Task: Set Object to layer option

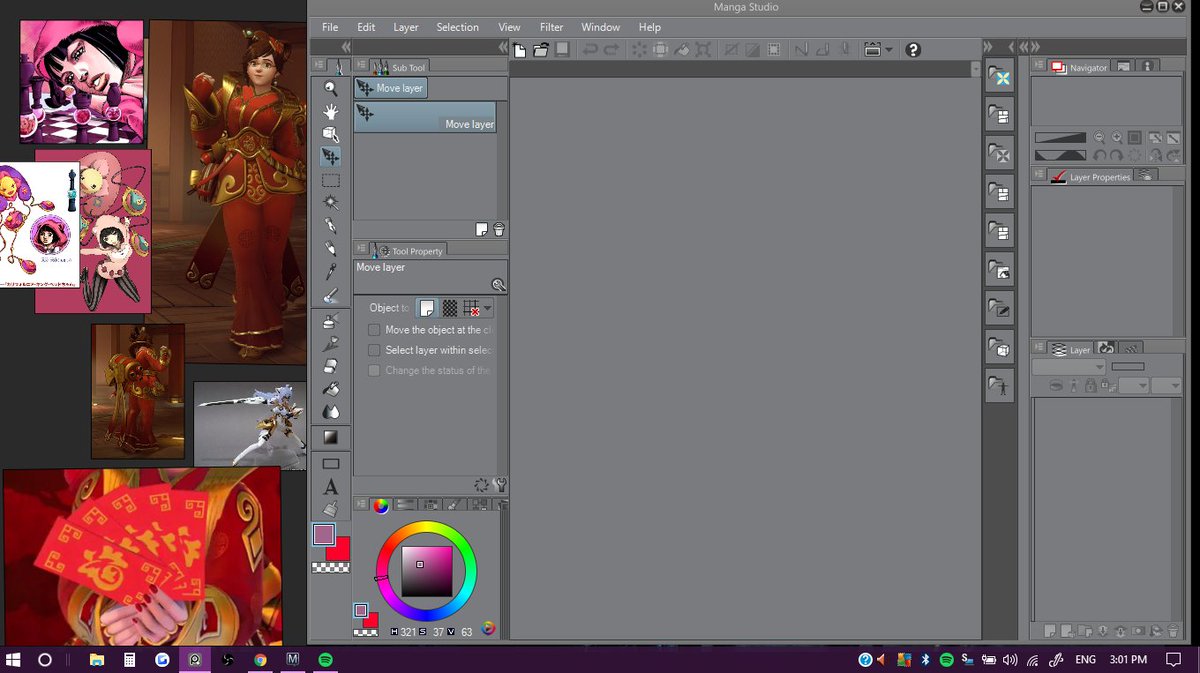Action: [x=427, y=308]
